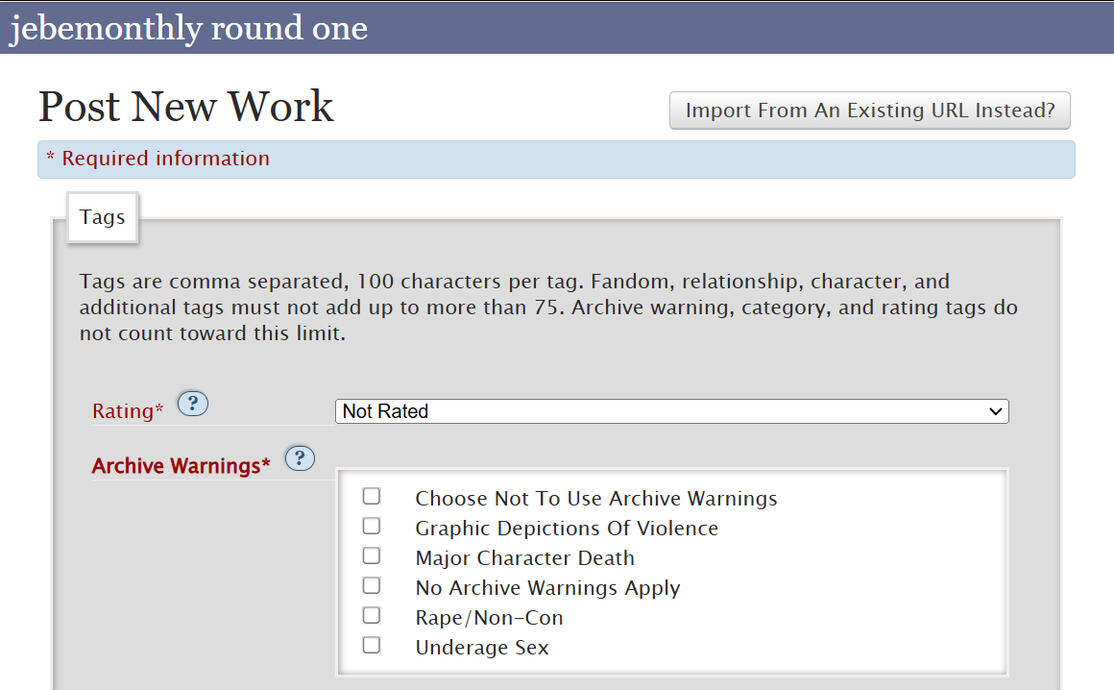Click the 'Major Character Death' label text
Image resolution: width=1114 pixels, height=690 pixels.
click(525, 558)
